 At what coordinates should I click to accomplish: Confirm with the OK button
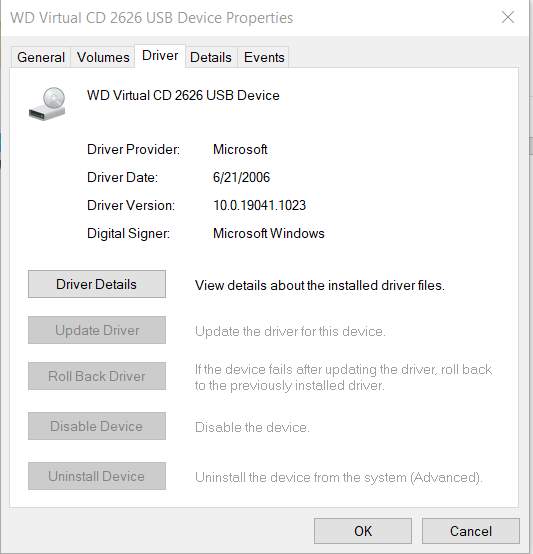pyautogui.click(x=363, y=531)
